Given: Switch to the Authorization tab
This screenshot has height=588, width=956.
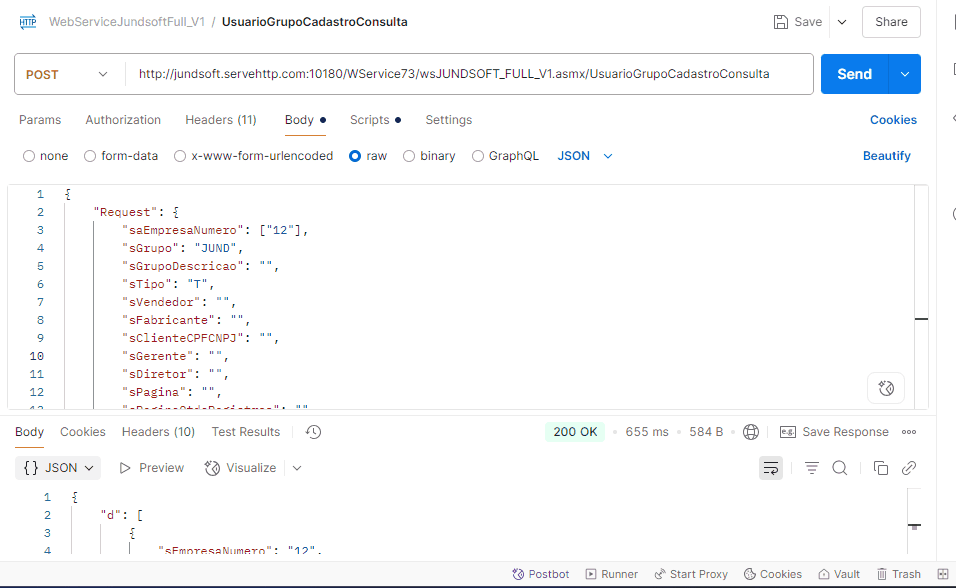Looking at the screenshot, I should click(123, 120).
